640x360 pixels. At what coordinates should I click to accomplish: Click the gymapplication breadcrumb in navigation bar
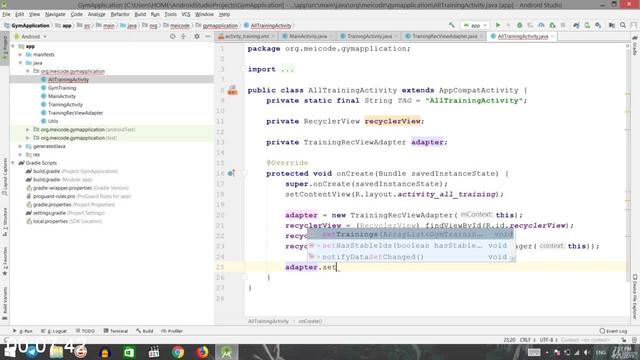tap(220, 25)
